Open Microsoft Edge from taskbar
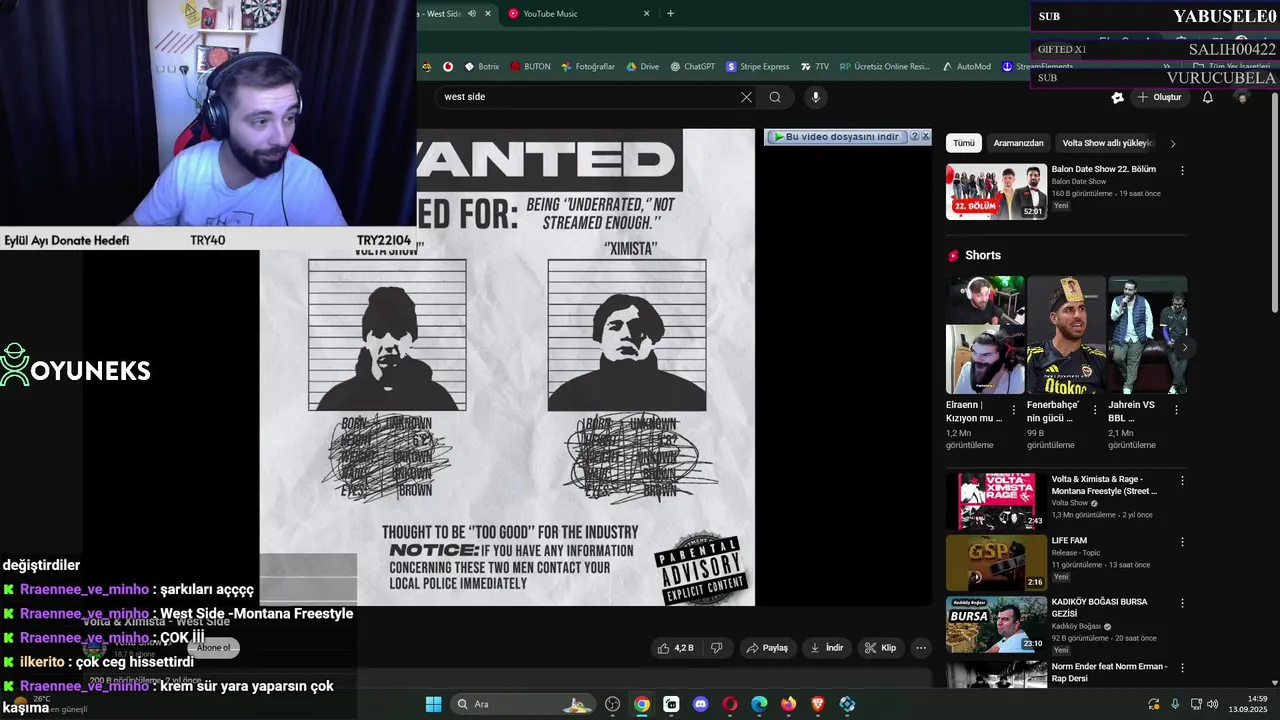Screen dimensions: 1280x720 [x=759, y=704]
